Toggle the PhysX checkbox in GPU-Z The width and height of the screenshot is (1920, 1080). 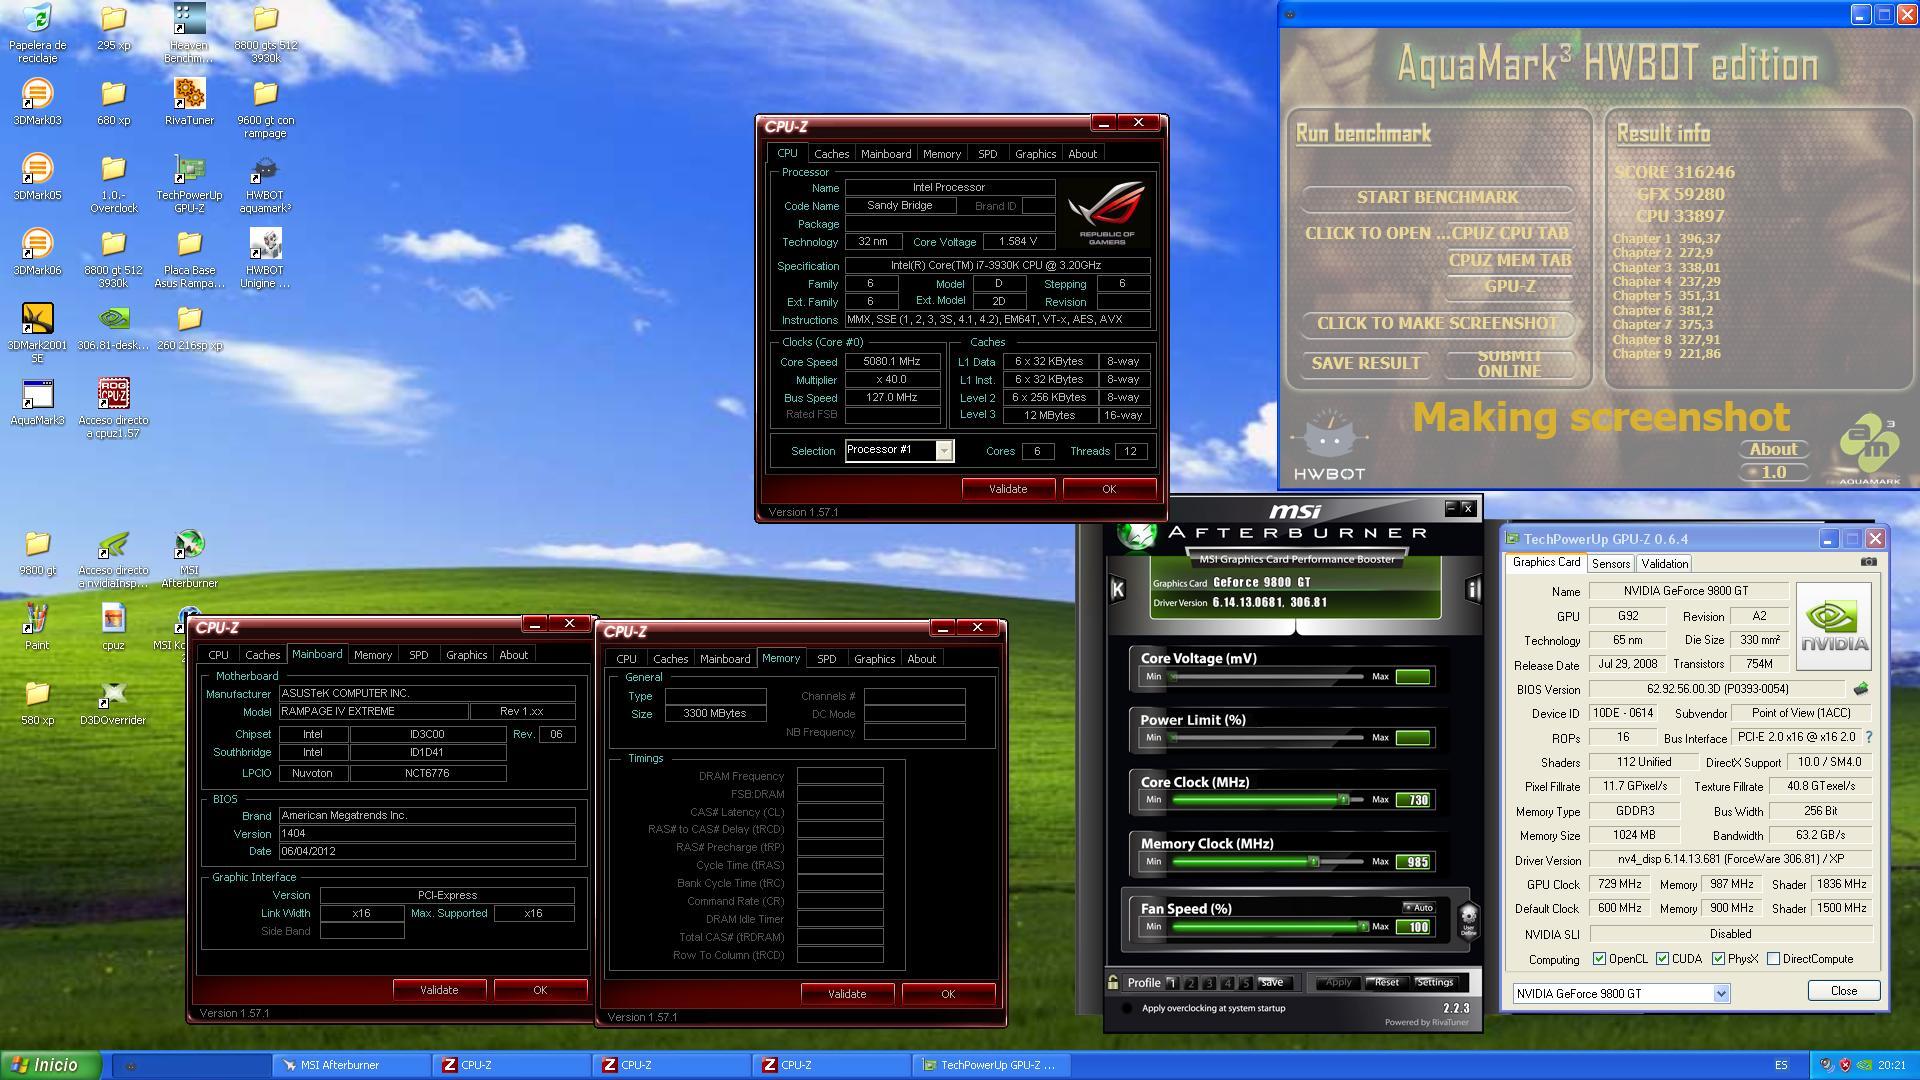(x=1718, y=959)
